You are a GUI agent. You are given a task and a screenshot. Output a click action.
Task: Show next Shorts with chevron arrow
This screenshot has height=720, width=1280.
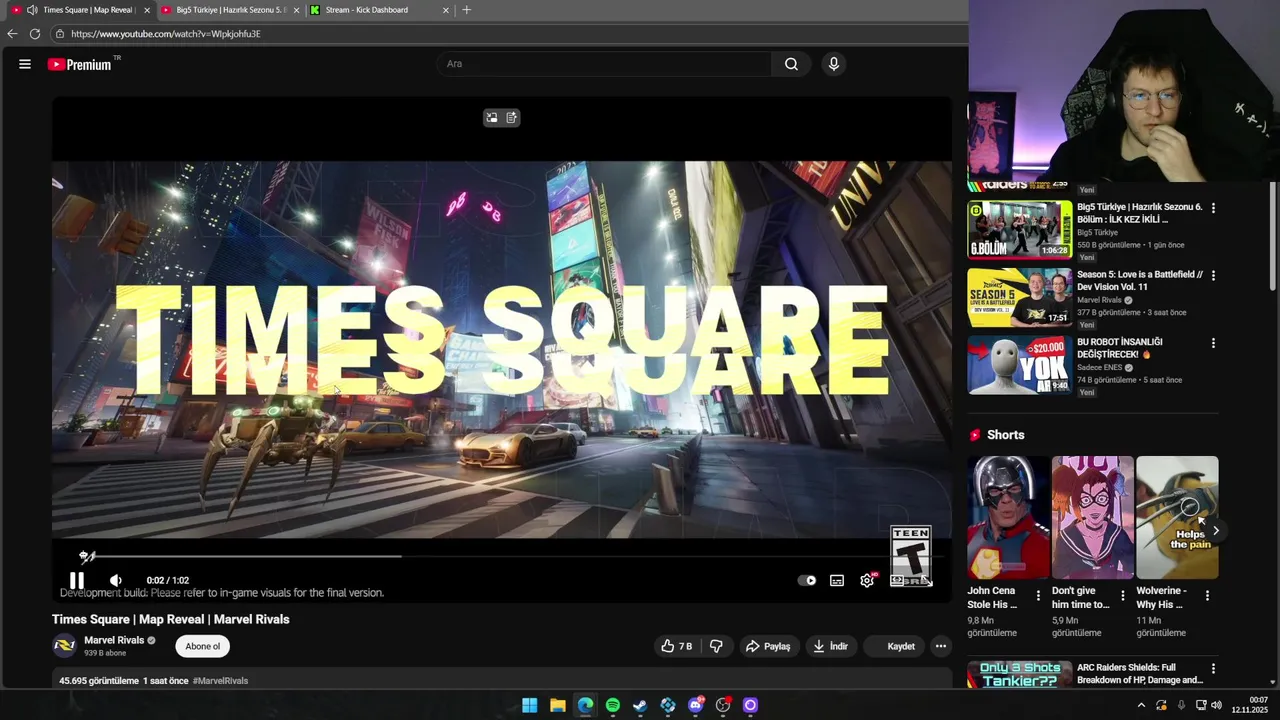[x=1215, y=531]
